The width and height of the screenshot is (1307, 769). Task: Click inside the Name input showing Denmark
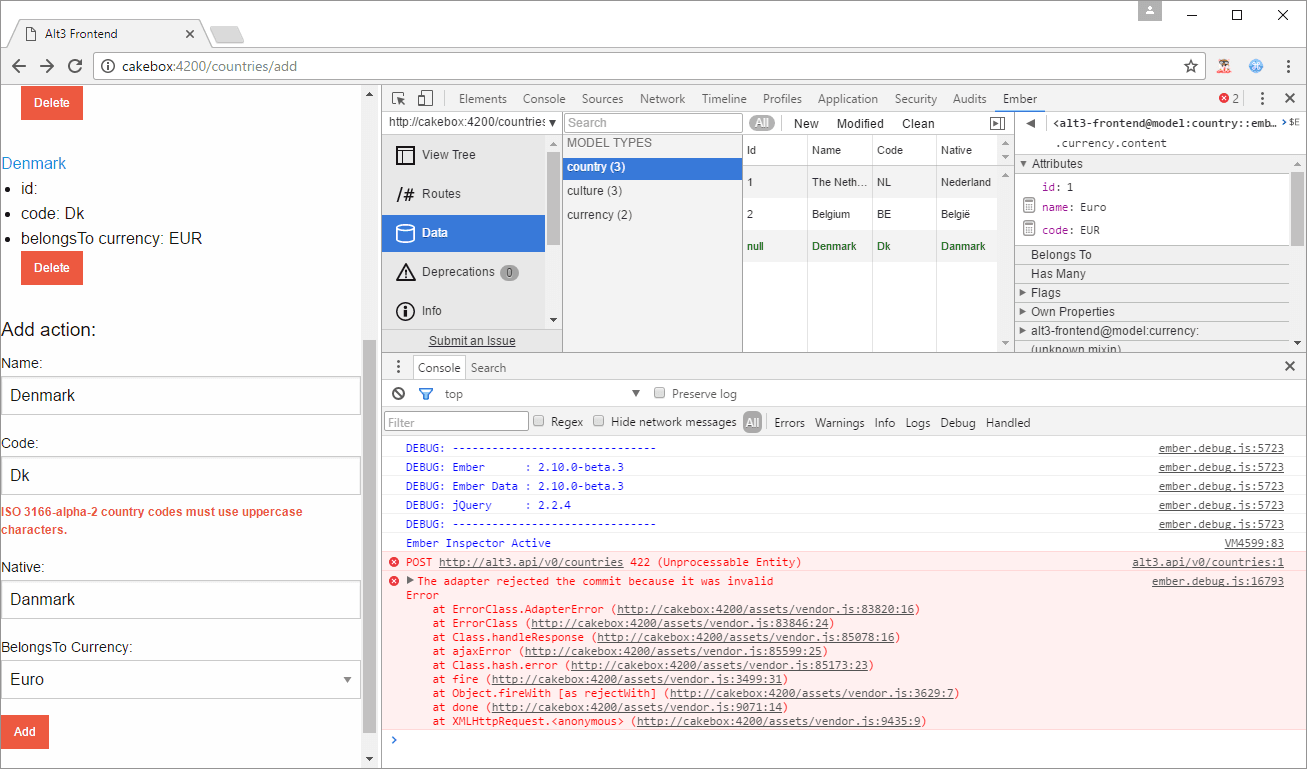tap(180, 395)
